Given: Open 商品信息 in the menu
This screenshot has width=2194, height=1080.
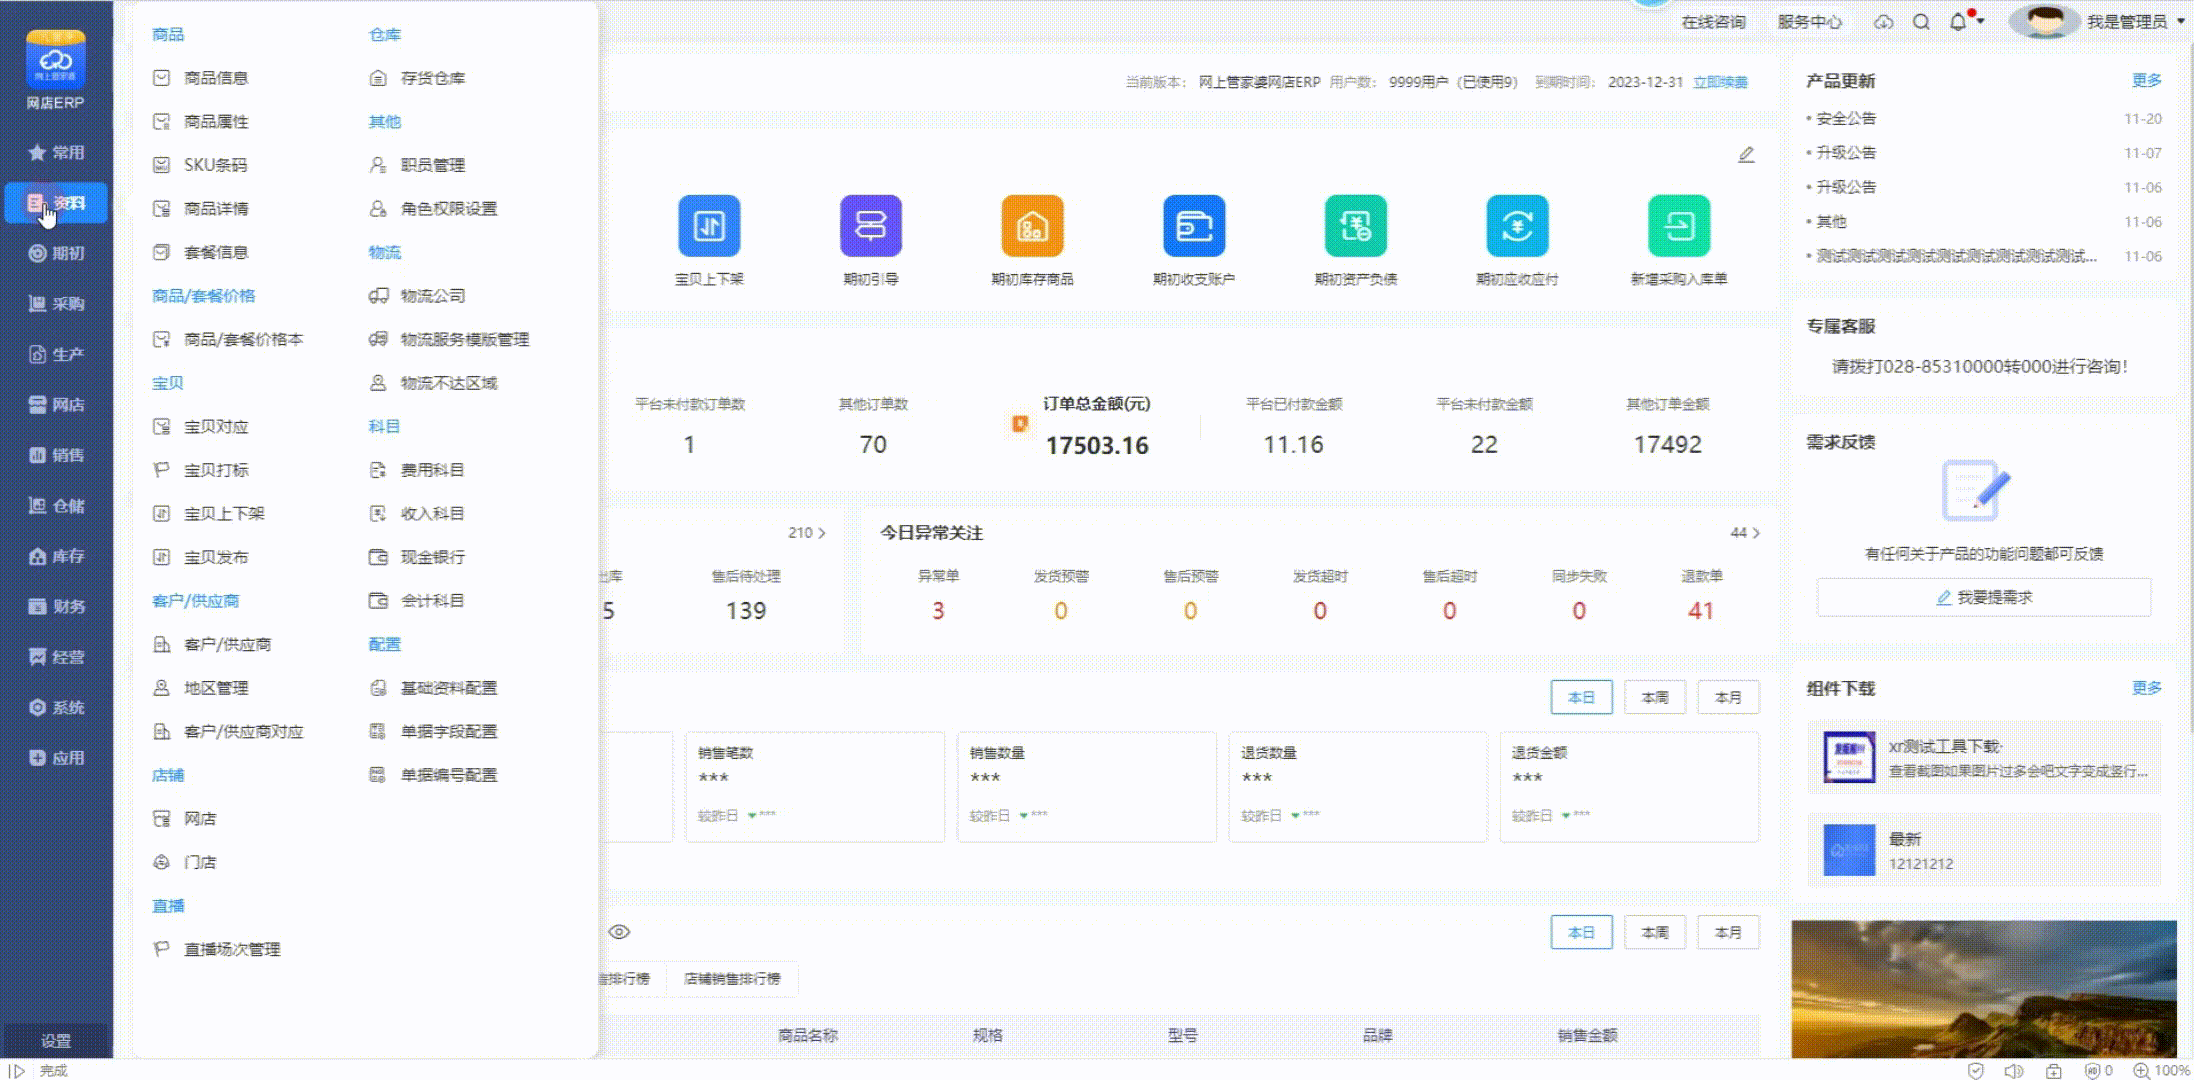Looking at the screenshot, I should (x=215, y=78).
